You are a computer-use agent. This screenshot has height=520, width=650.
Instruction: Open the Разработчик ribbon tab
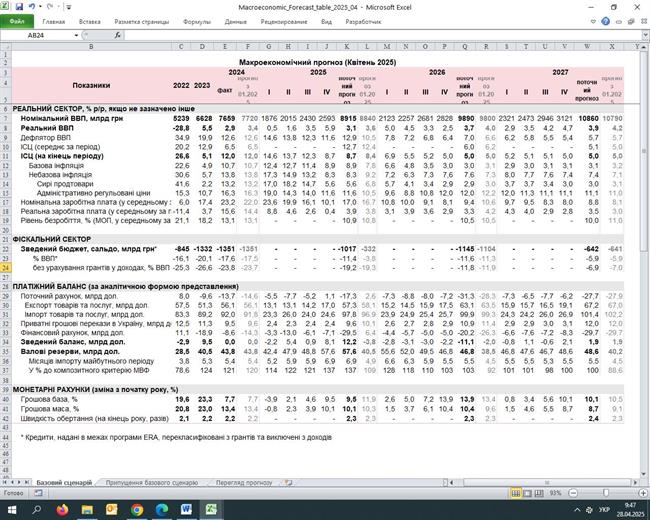coord(363,22)
